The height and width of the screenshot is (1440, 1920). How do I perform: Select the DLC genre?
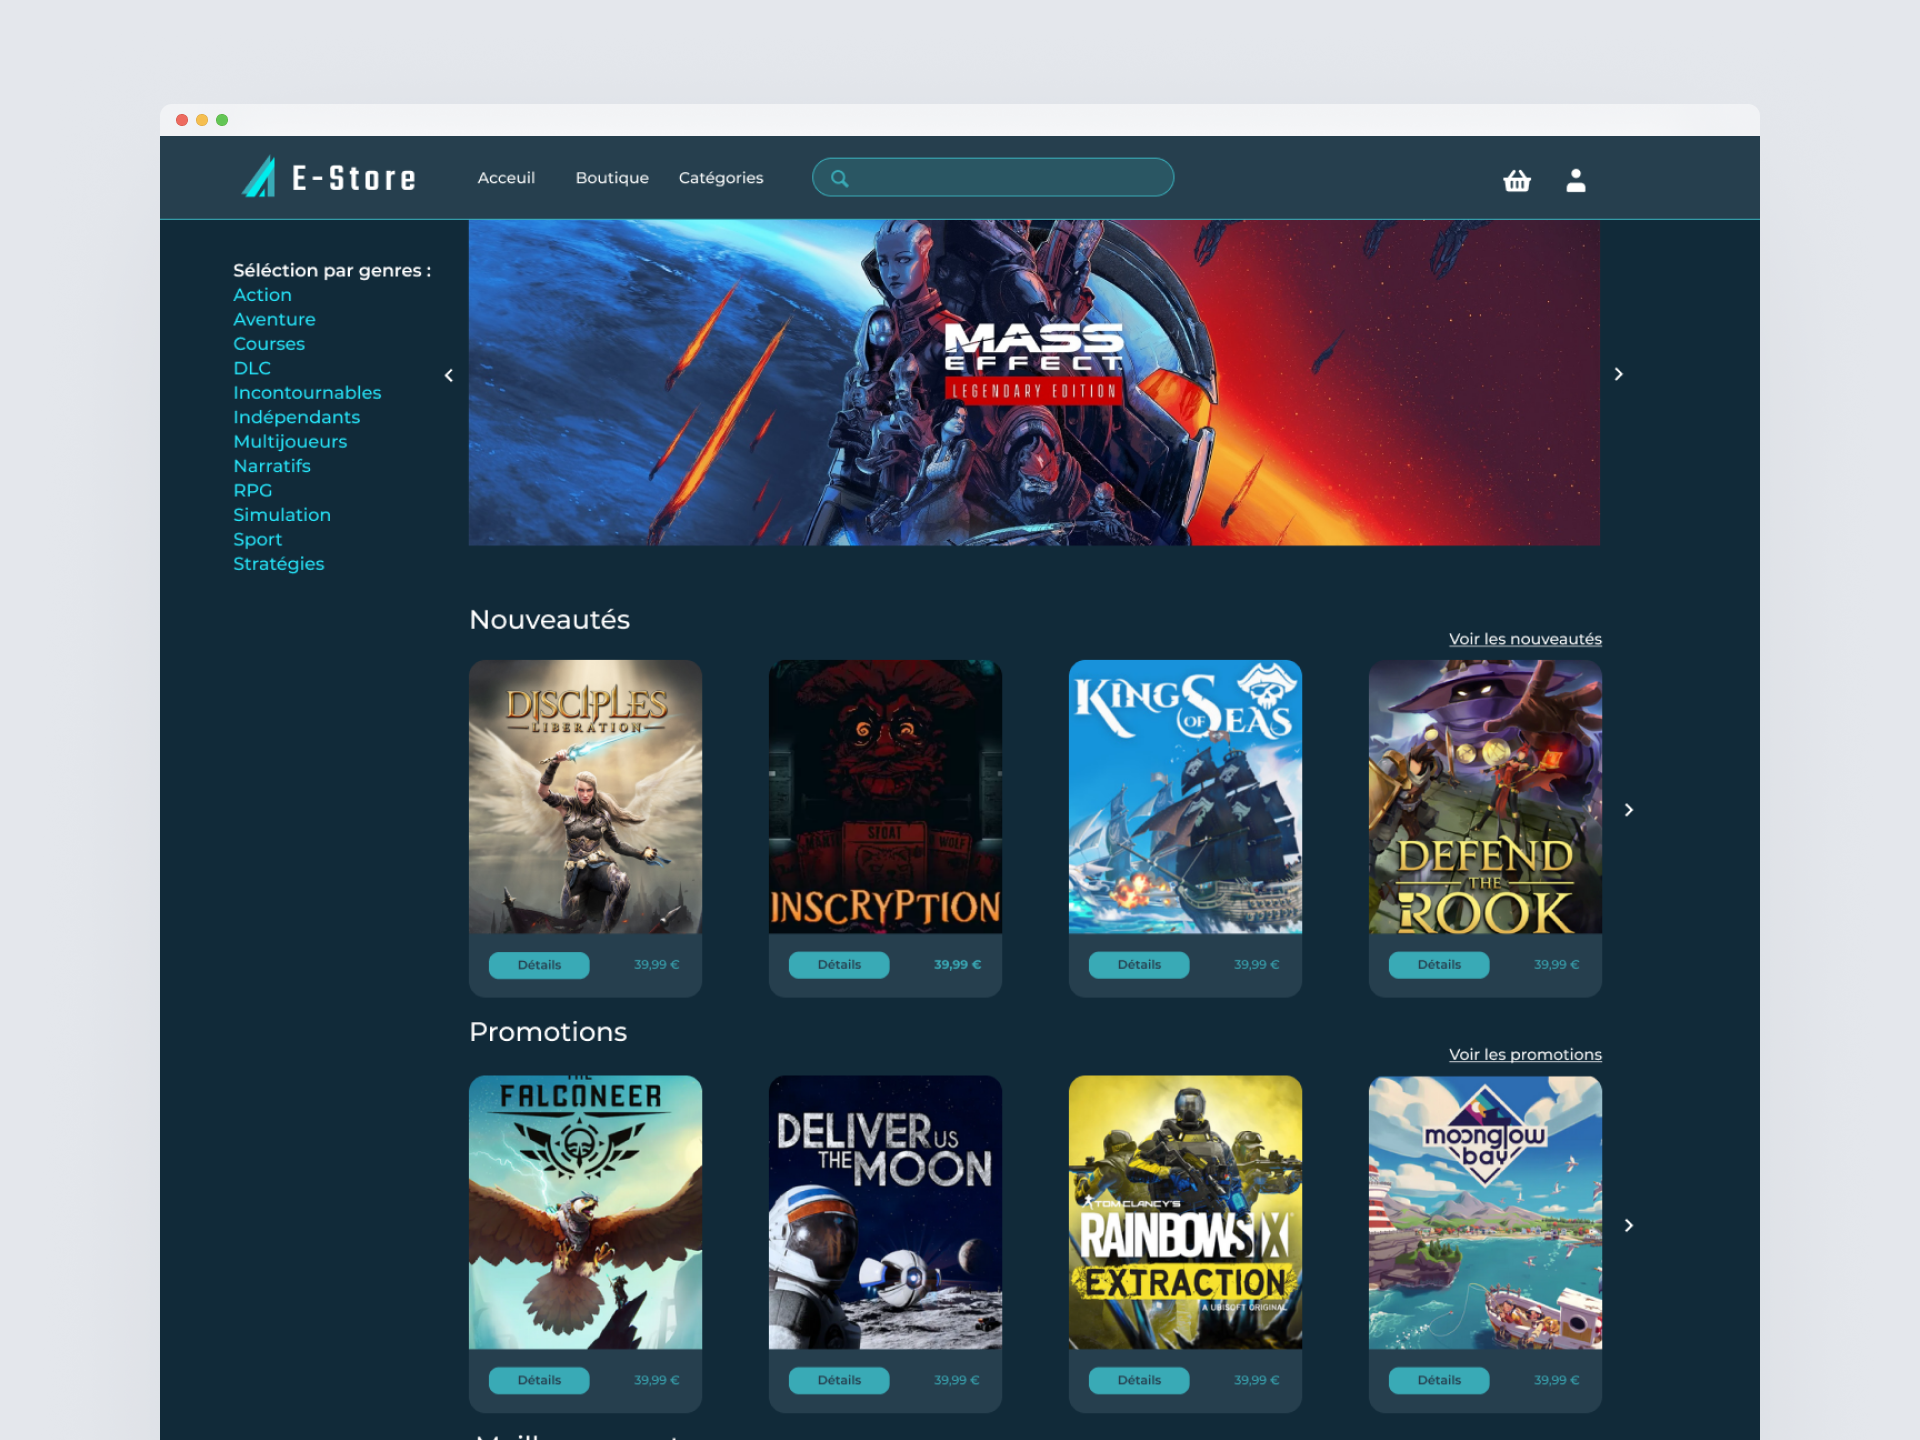(252, 368)
